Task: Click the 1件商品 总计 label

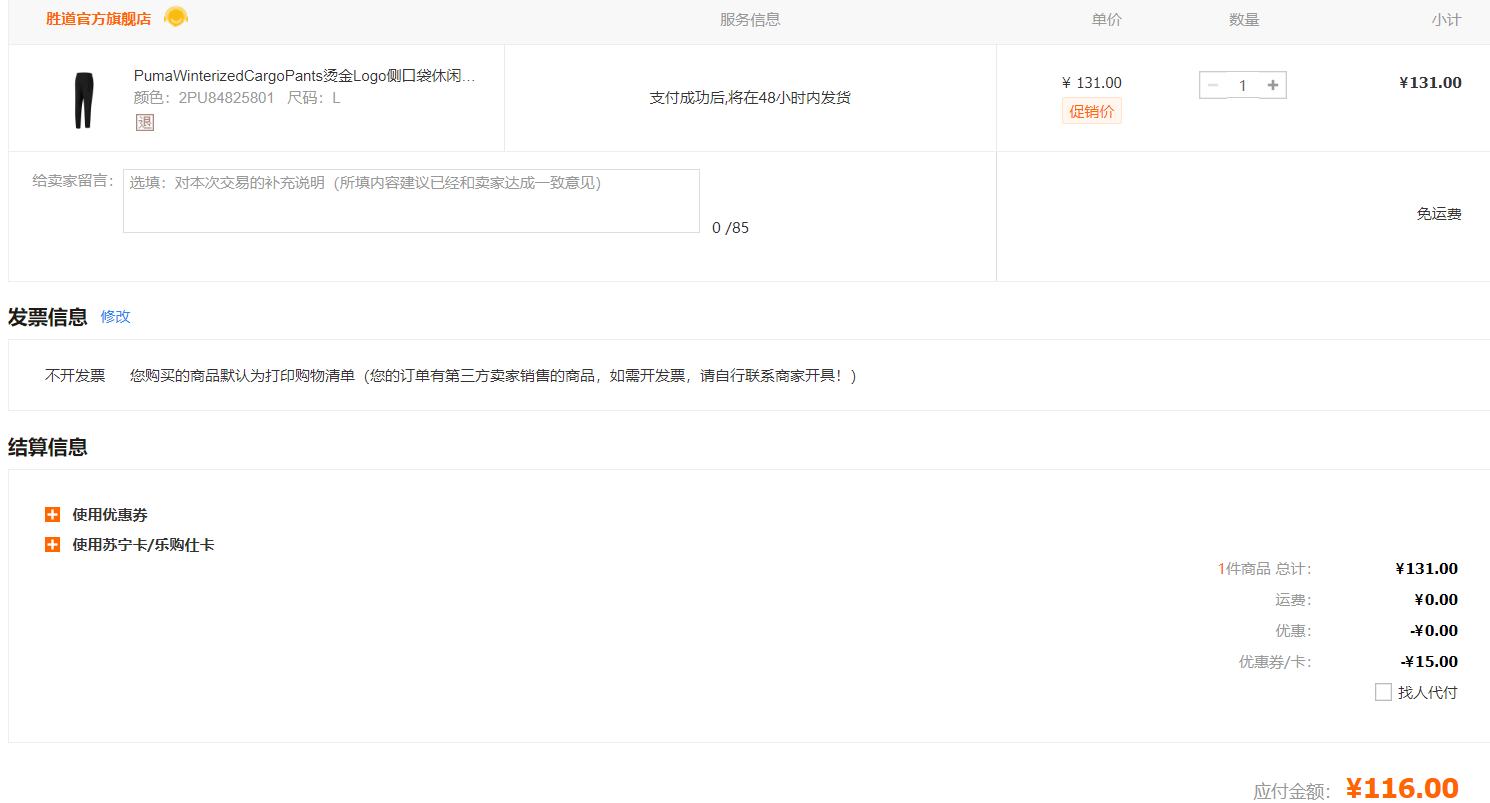Action: [1264, 569]
